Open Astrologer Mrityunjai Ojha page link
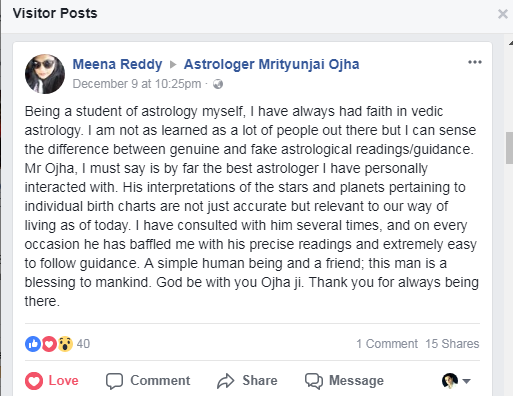513x396 pixels. click(271, 64)
